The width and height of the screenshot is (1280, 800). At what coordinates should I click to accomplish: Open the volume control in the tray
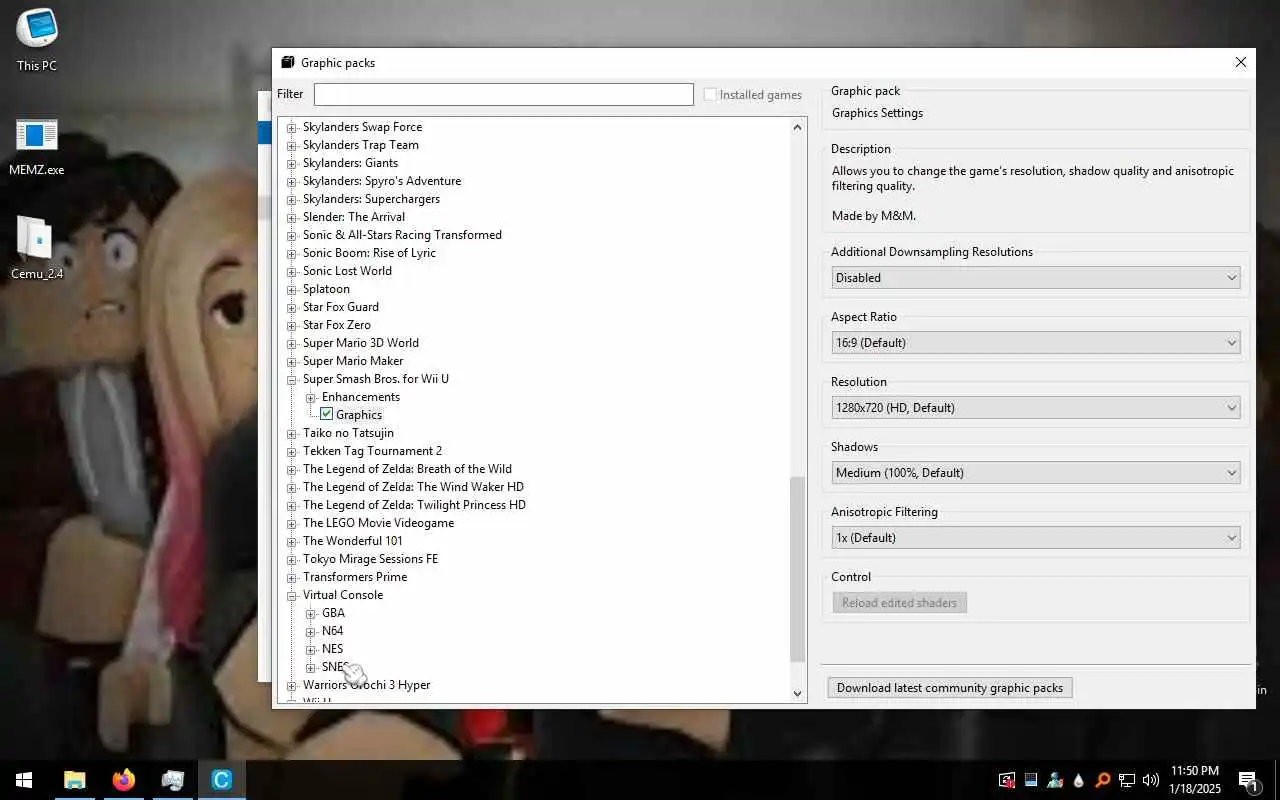click(1150, 780)
